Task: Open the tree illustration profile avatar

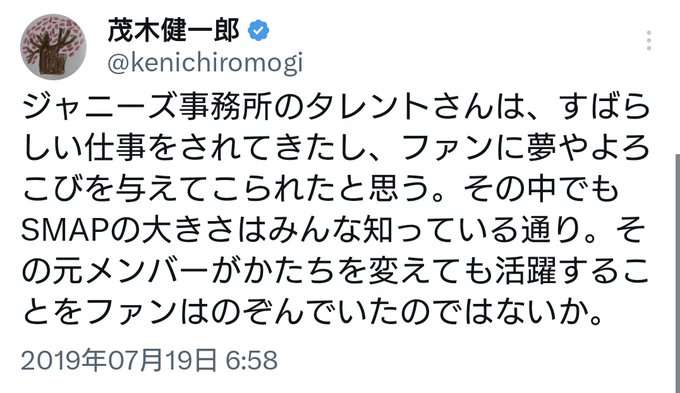Action: tap(53, 47)
